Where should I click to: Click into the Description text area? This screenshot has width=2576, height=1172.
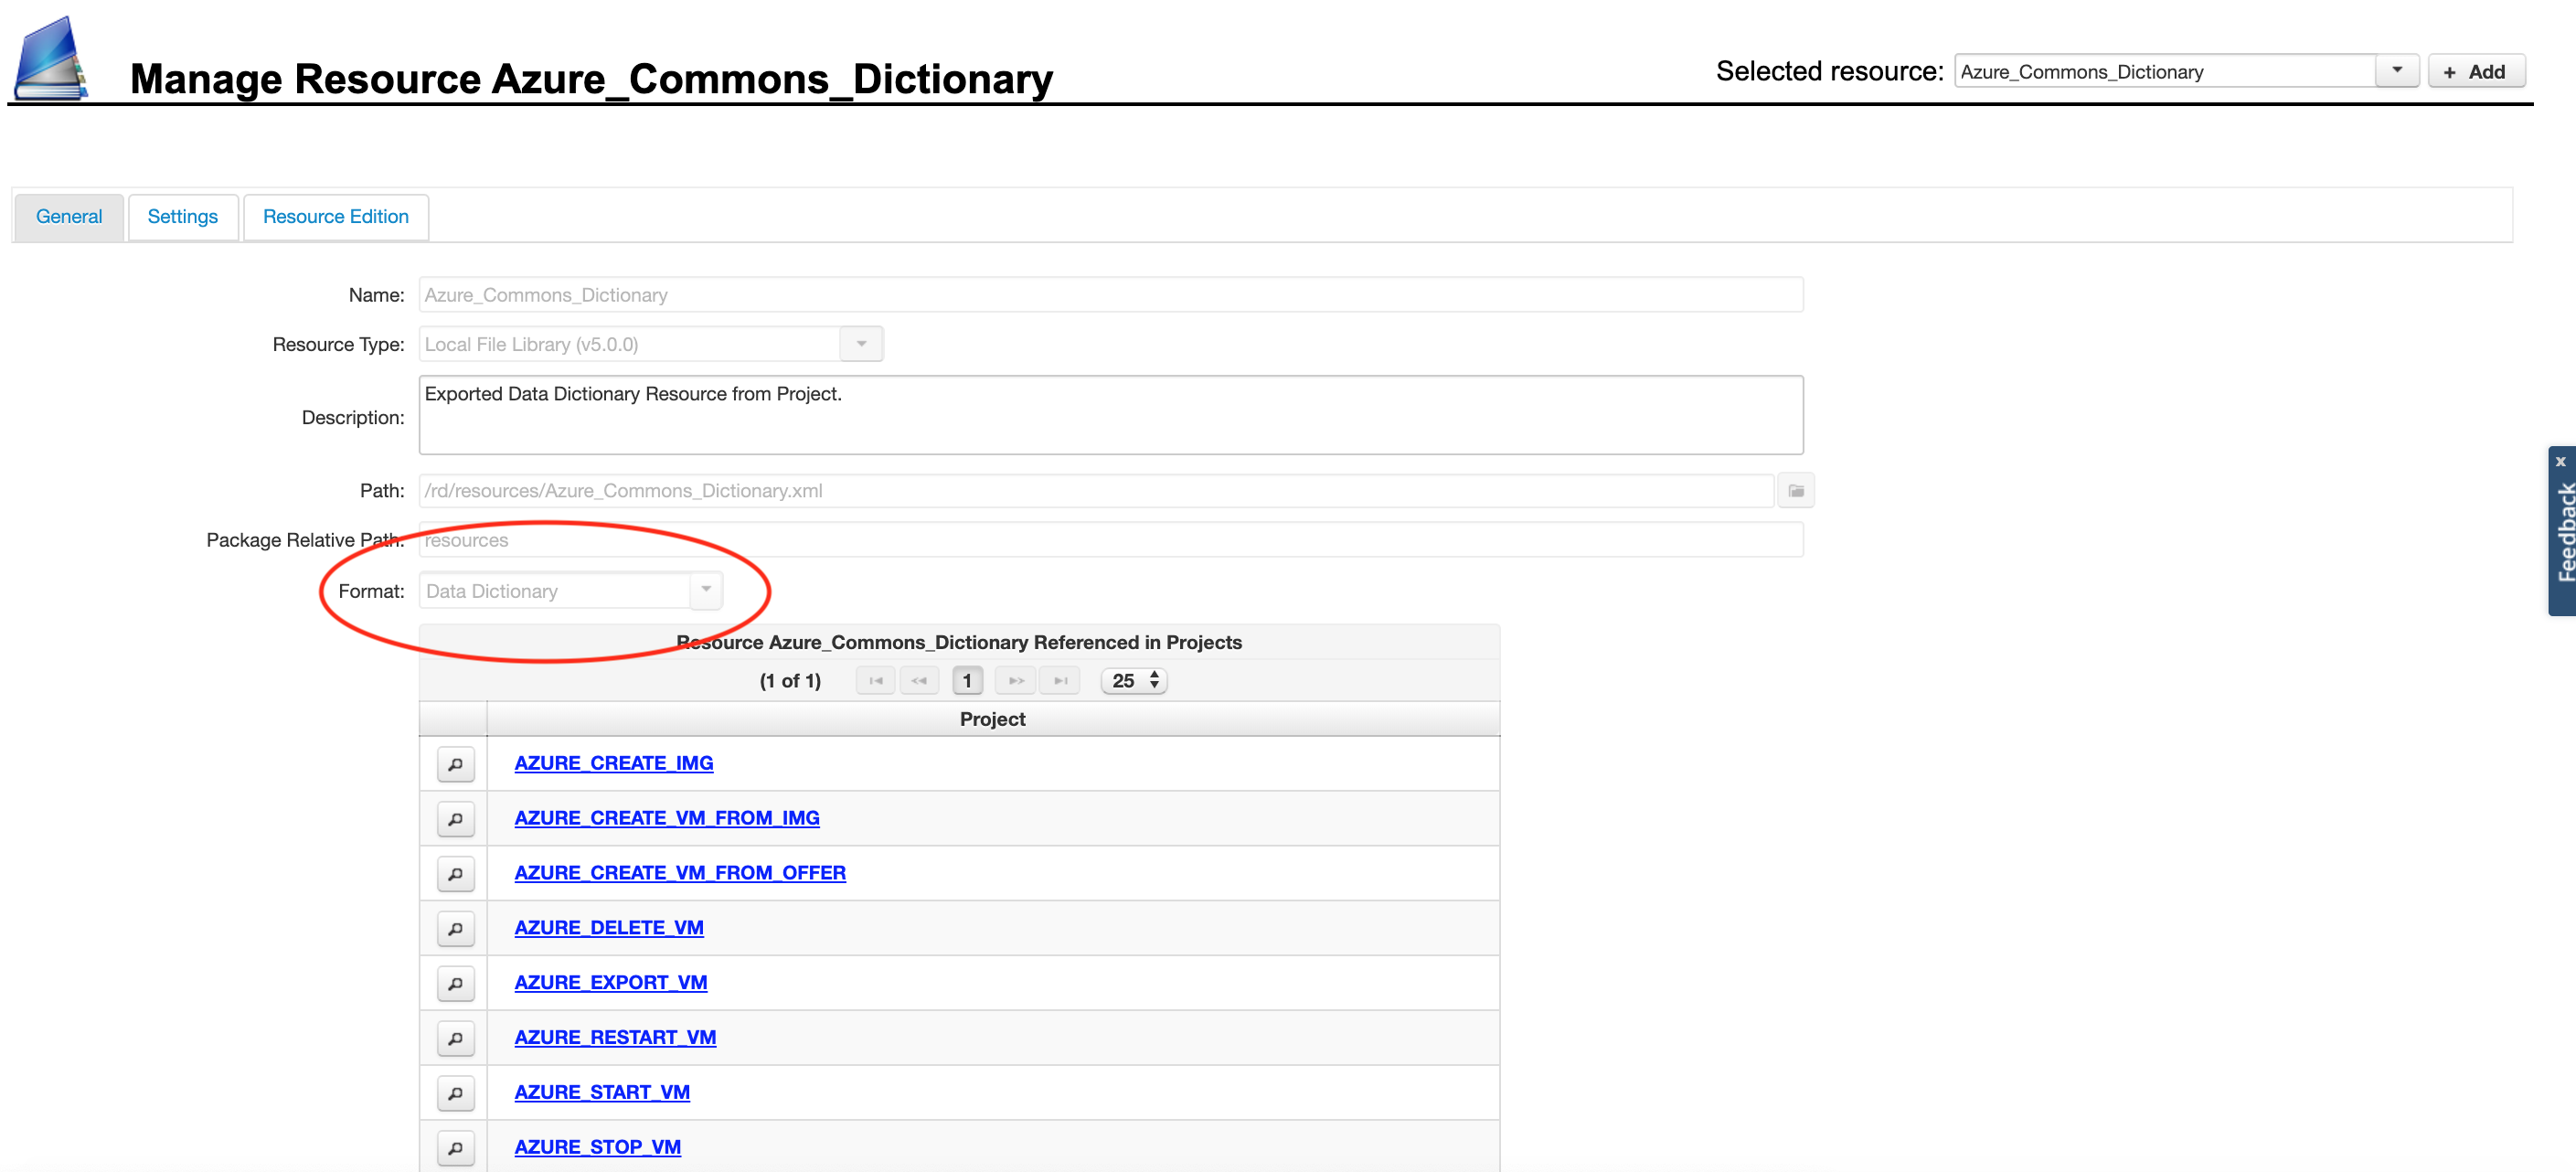[x=1111, y=415]
